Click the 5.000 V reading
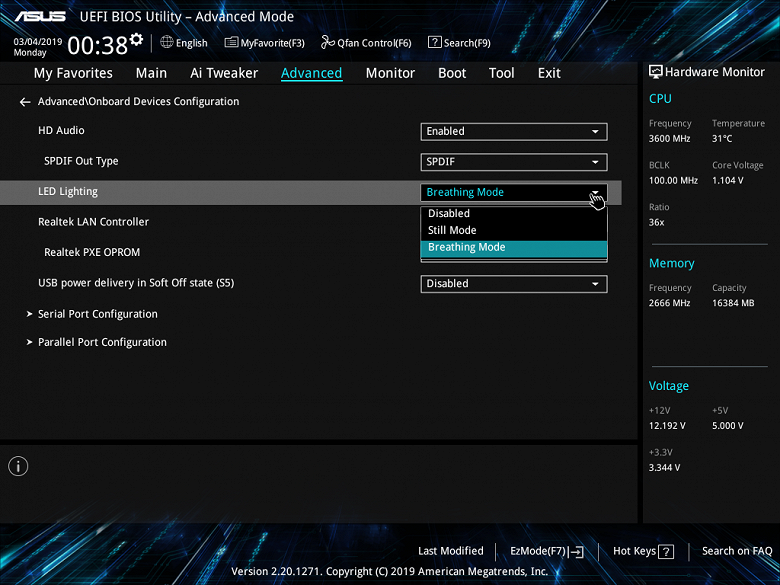Image resolution: width=780 pixels, height=585 pixels. click(727, 426)
